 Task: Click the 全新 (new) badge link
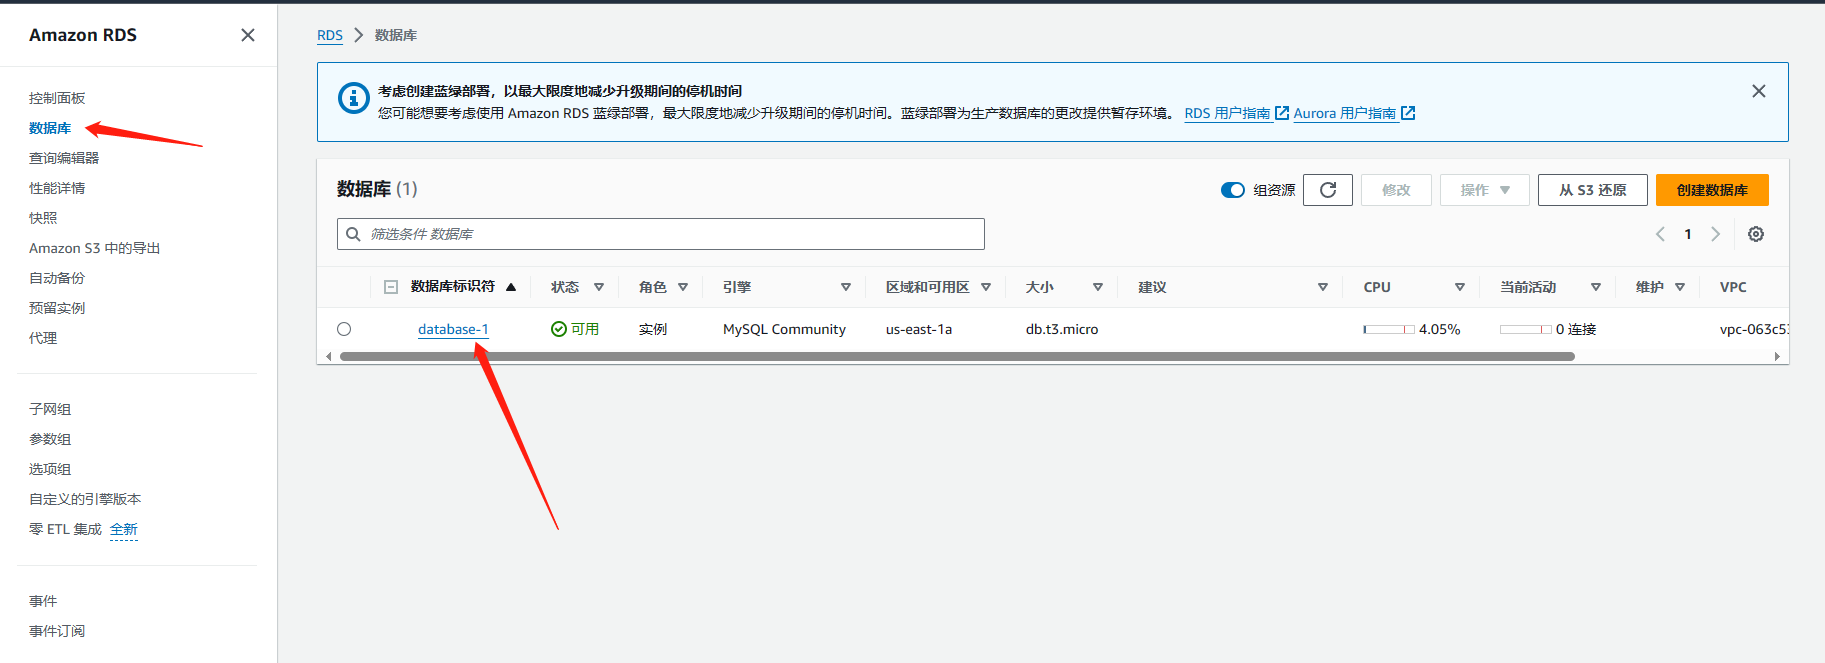pos(124,529)
